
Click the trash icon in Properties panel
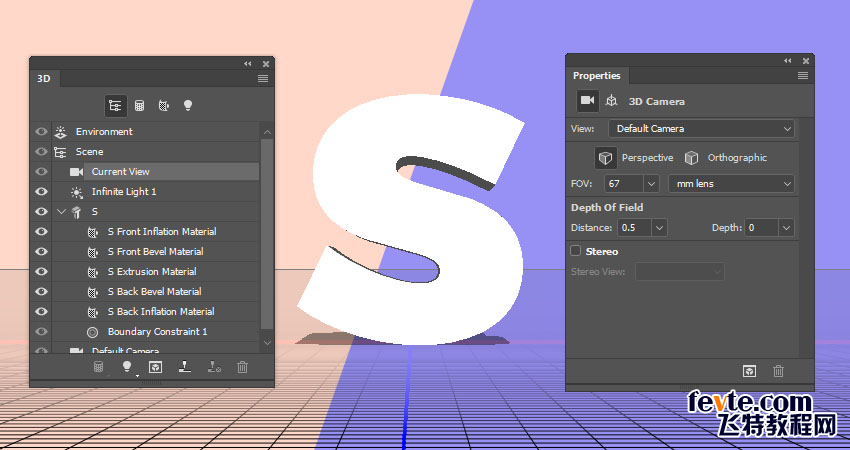pos(778,371)
